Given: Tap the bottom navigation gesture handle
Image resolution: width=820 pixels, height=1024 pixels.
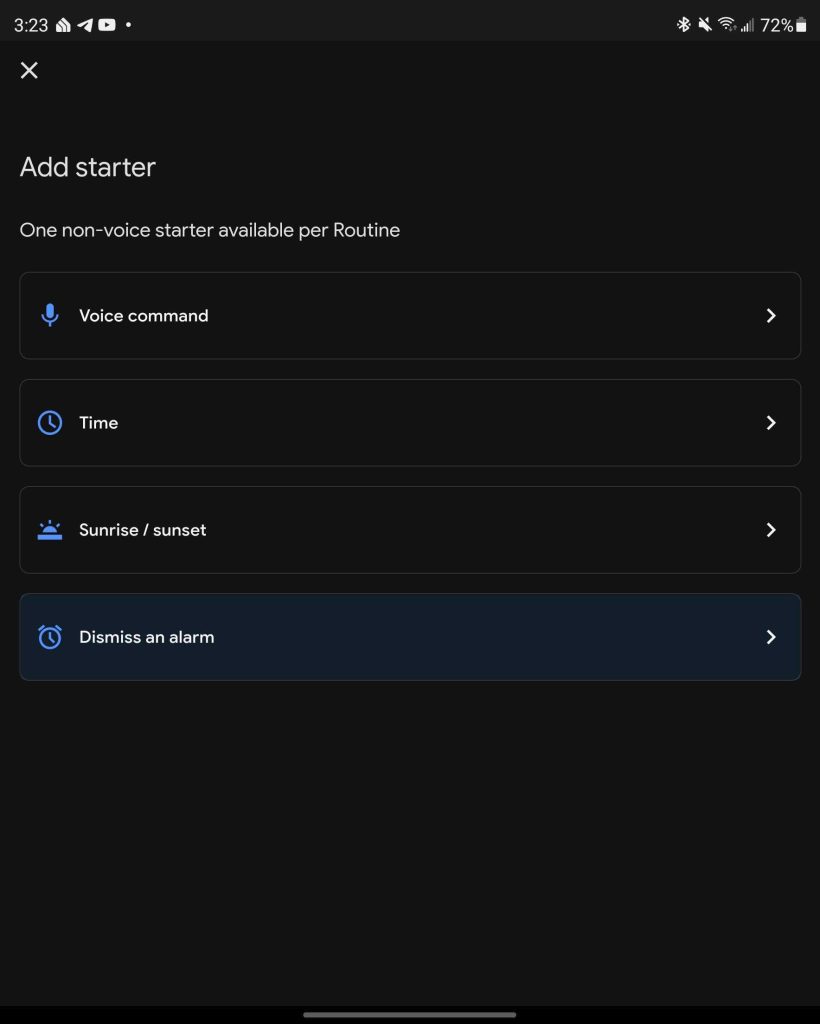Looking at the screenshot, I should coord(410,1014).
